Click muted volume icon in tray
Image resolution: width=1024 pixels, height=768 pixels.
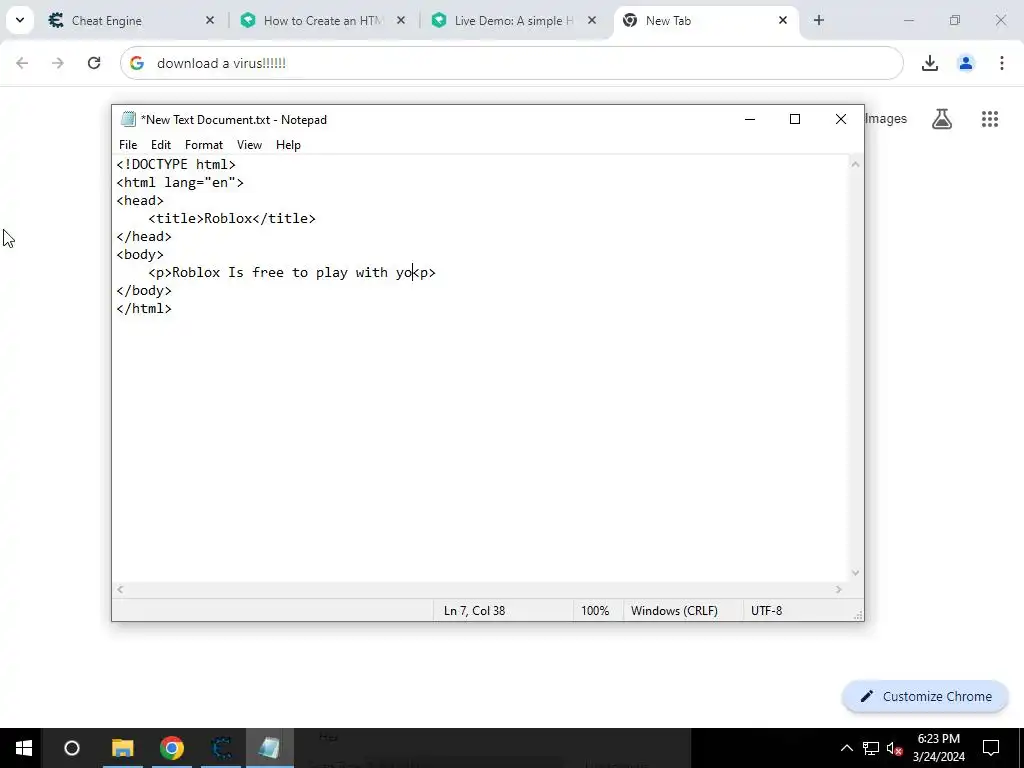[x=895, y=748]
